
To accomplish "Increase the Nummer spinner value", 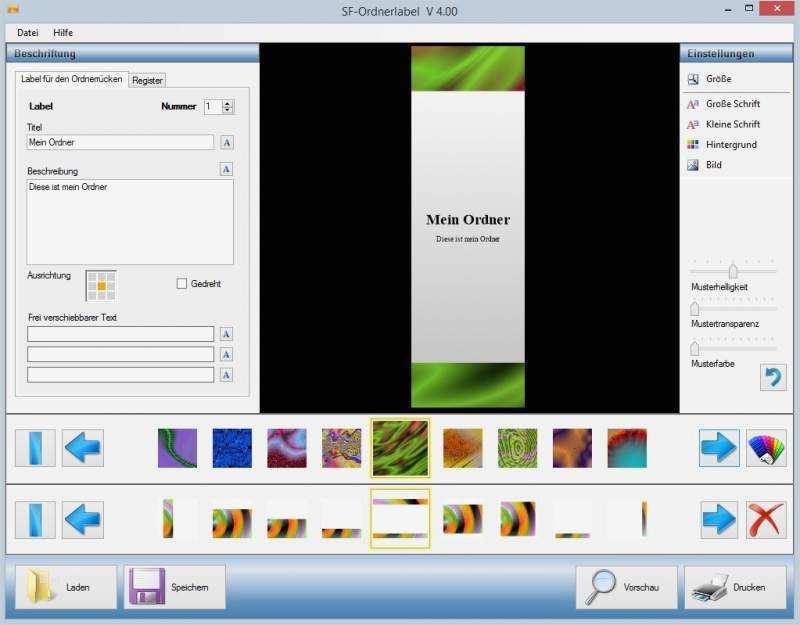I will [x=228, y=103].
